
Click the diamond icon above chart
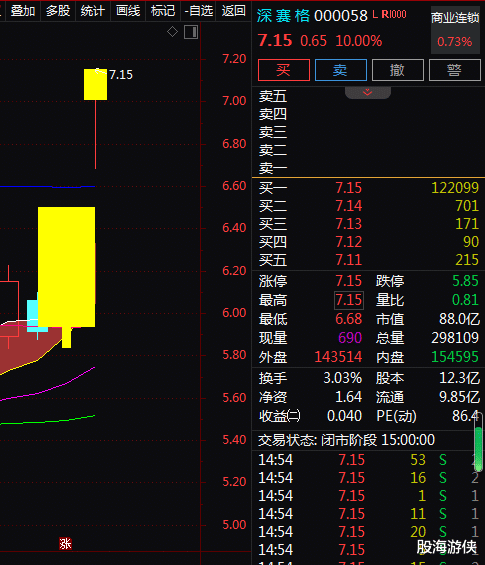[x=172, y=32]
